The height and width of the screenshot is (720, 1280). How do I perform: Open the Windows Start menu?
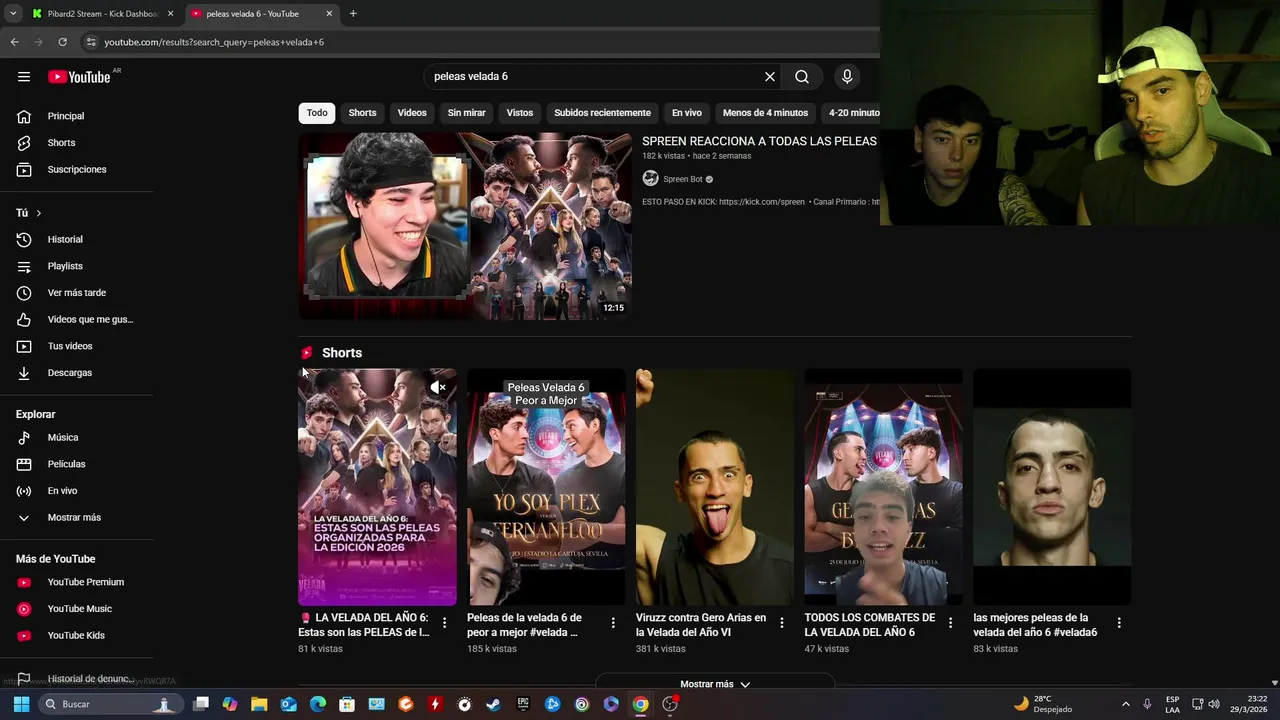pos(21,704)
